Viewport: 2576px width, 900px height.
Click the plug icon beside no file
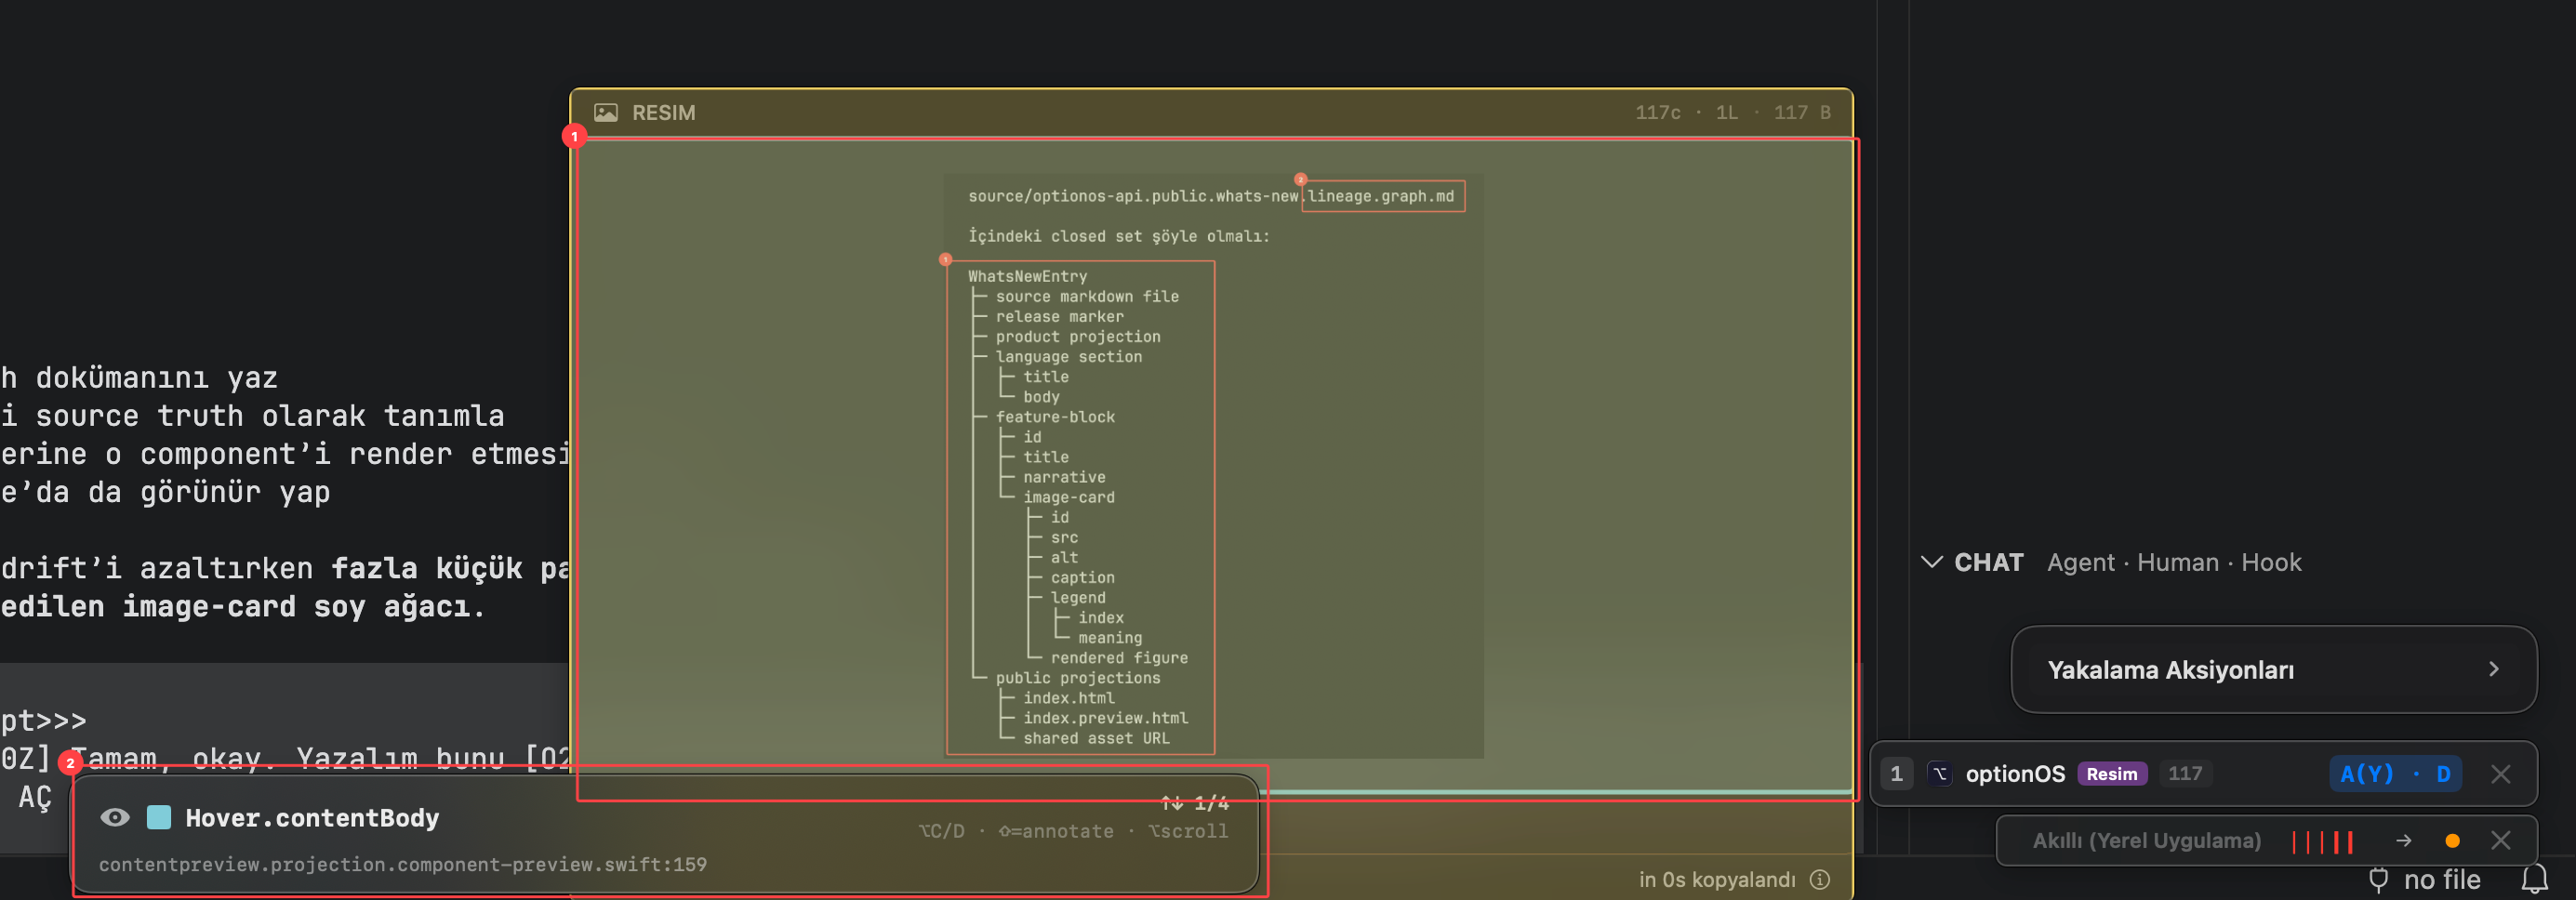pyautogui.click(x=2378, y=879)
